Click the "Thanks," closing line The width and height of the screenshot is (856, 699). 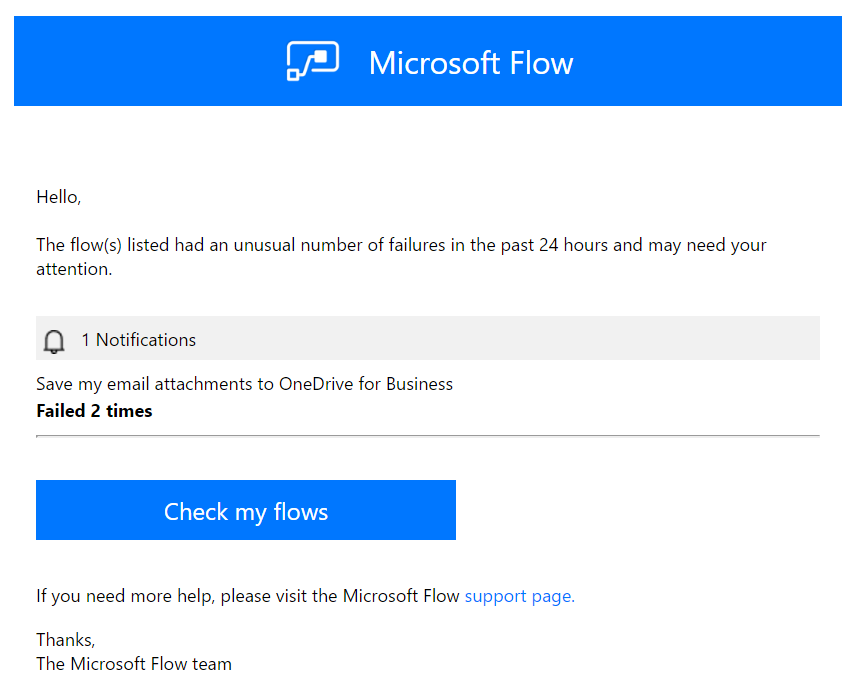point(65,640)
